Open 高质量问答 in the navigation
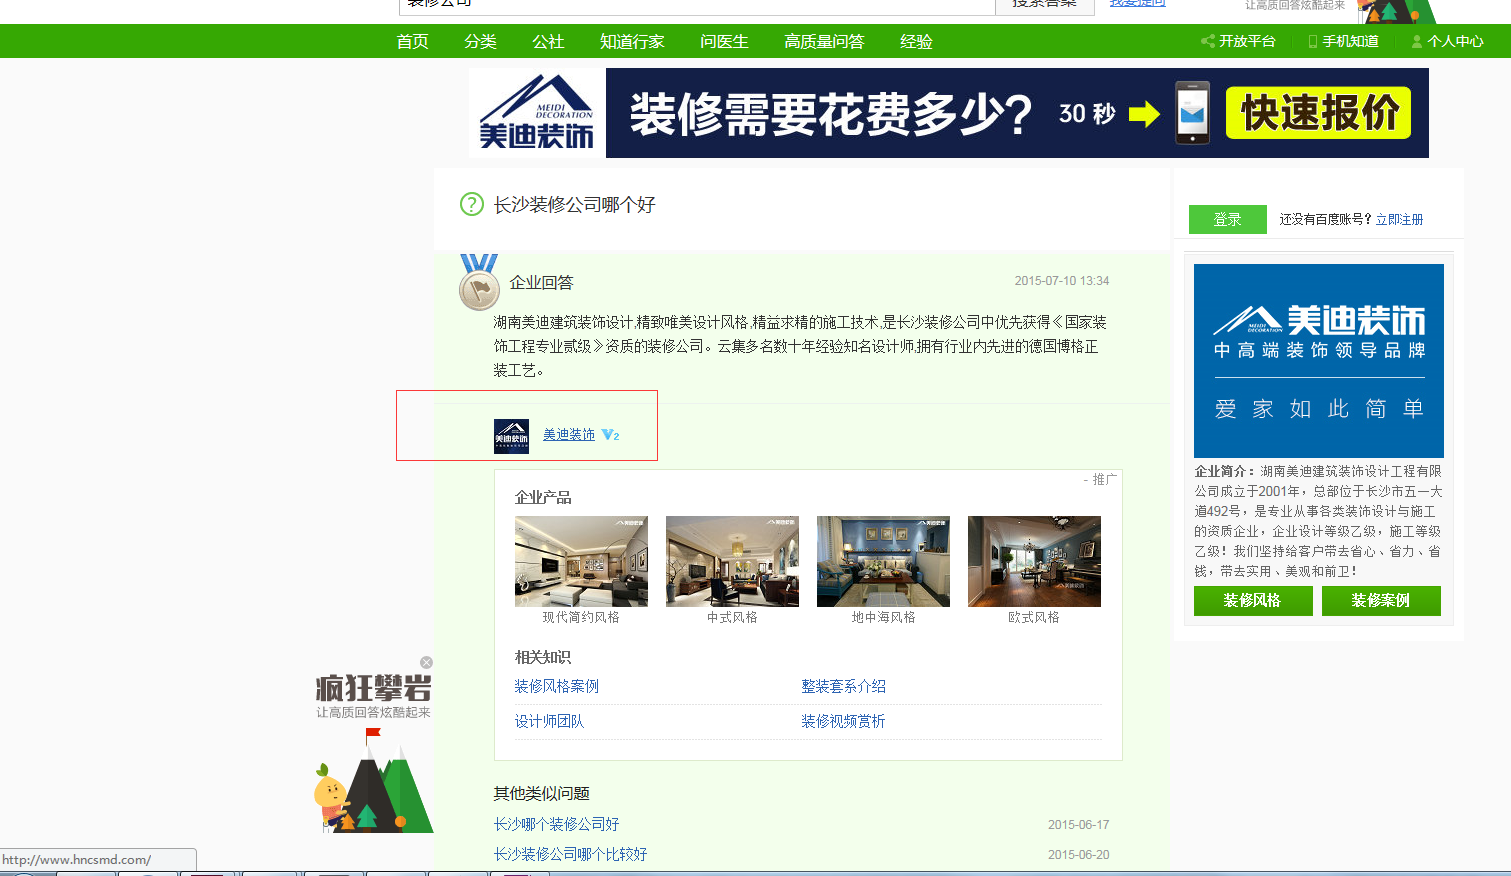 click(x=824, y=42)
